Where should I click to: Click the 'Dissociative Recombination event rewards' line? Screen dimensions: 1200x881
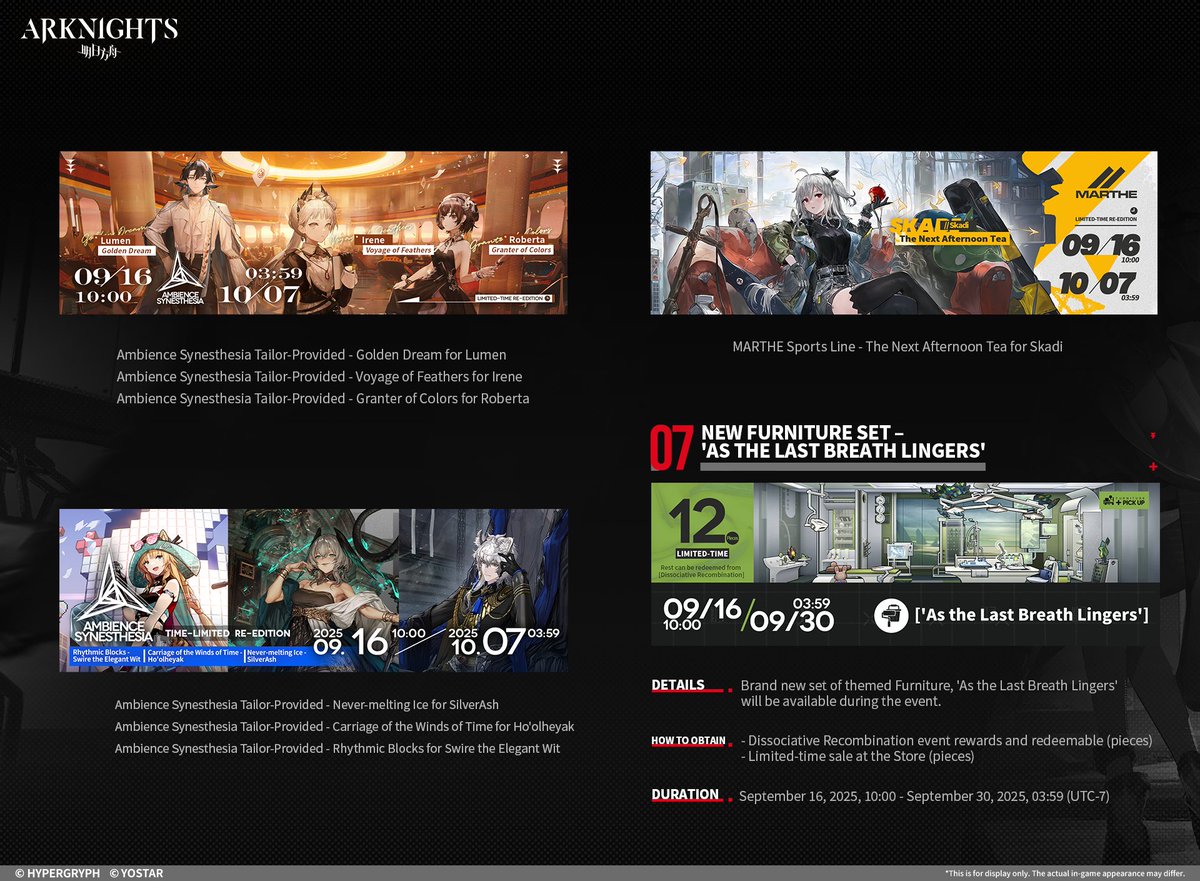click(x=946, y=741)
